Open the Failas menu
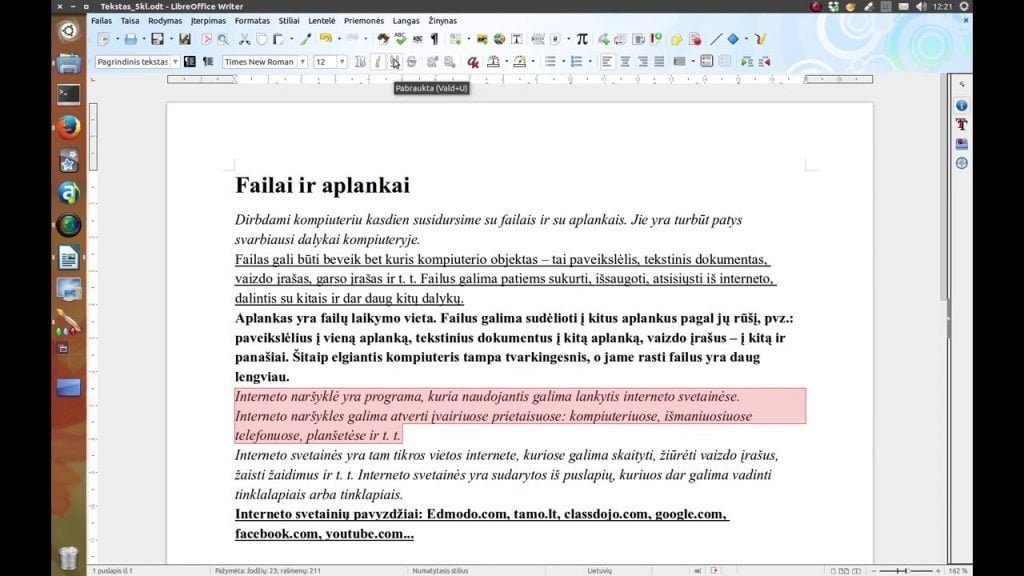 click(x=101, y=21)
